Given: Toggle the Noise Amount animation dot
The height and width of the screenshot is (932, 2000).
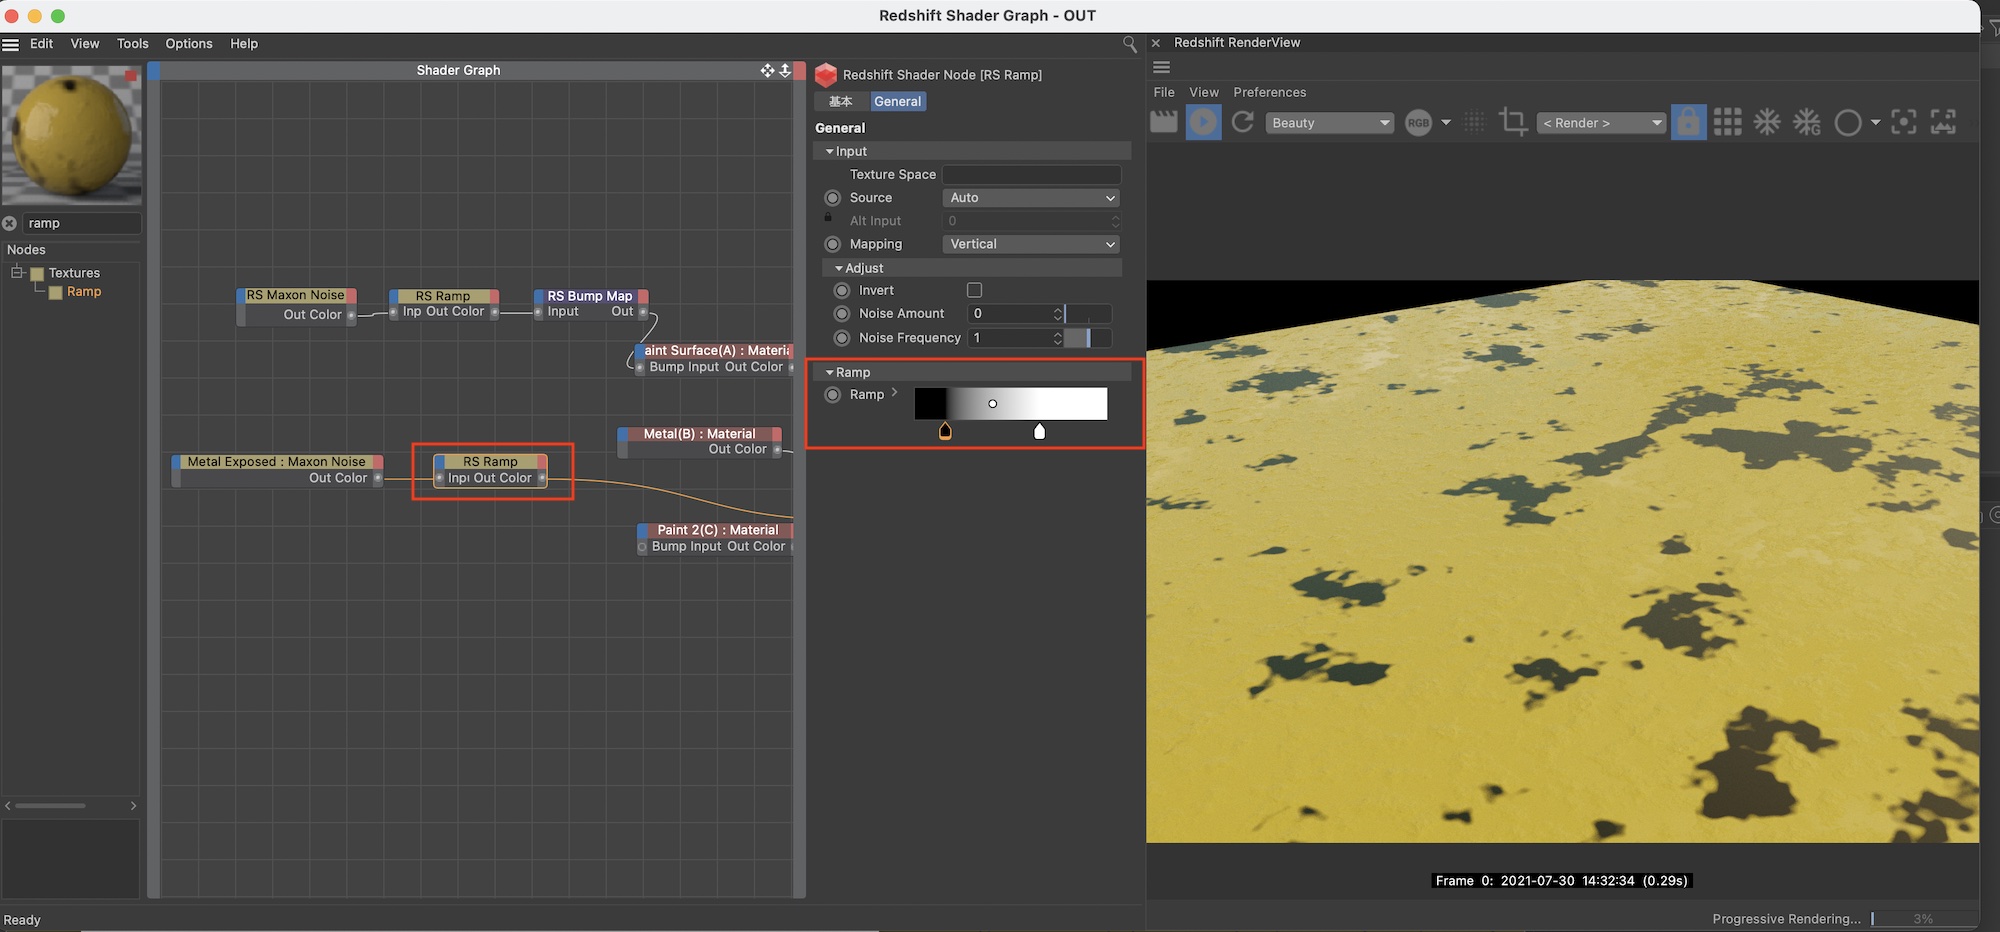Looking at the screenshot, I should (841, 314).
